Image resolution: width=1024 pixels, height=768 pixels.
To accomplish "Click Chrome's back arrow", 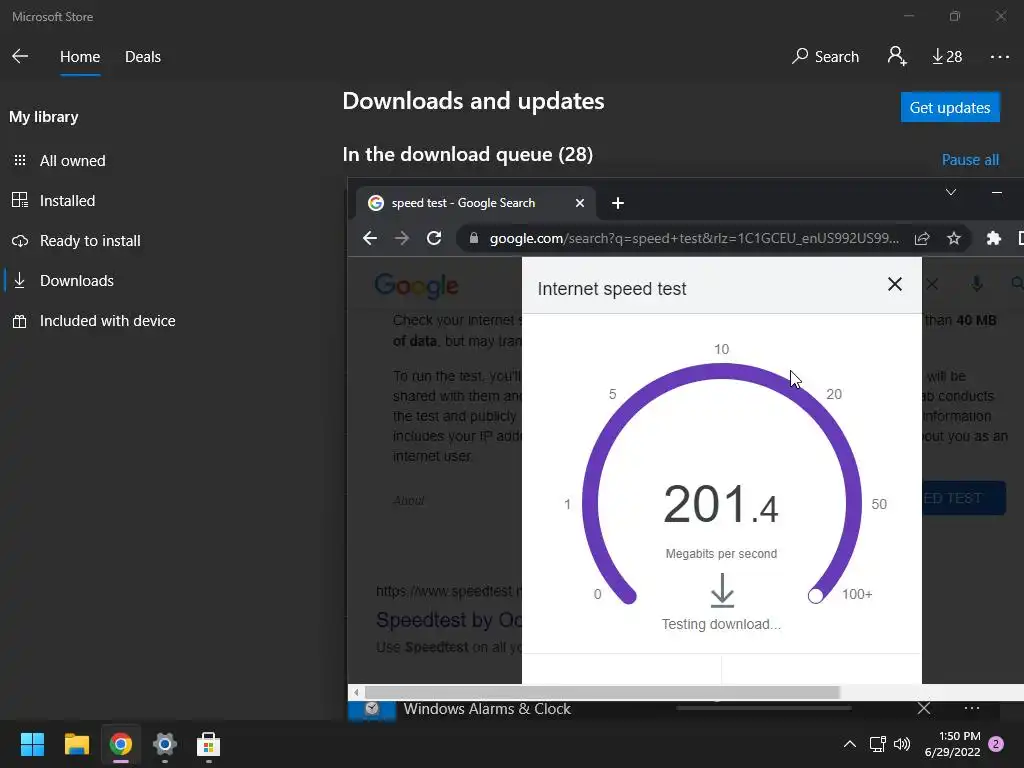I will 370,238.
